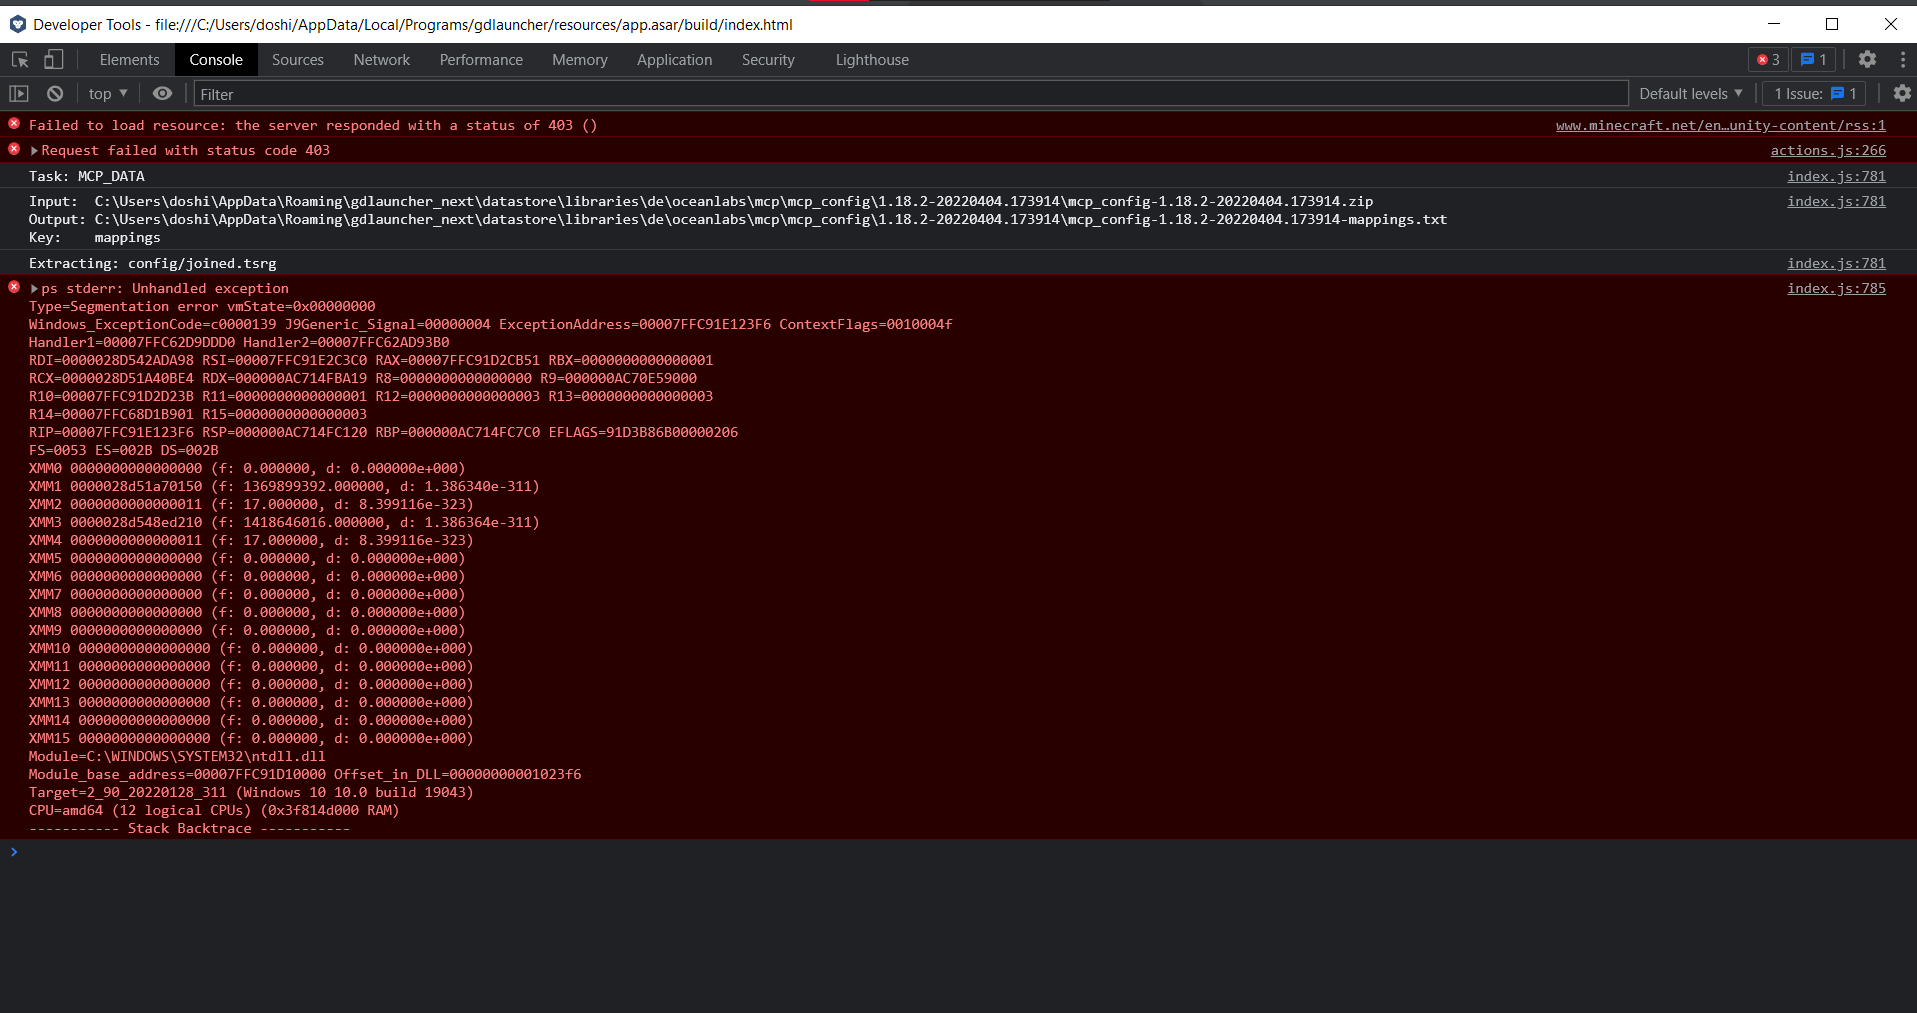Expand the ps stderr Unhandled exception entry
This screenshot has height=1013, width=1917.
pos(34,288)
